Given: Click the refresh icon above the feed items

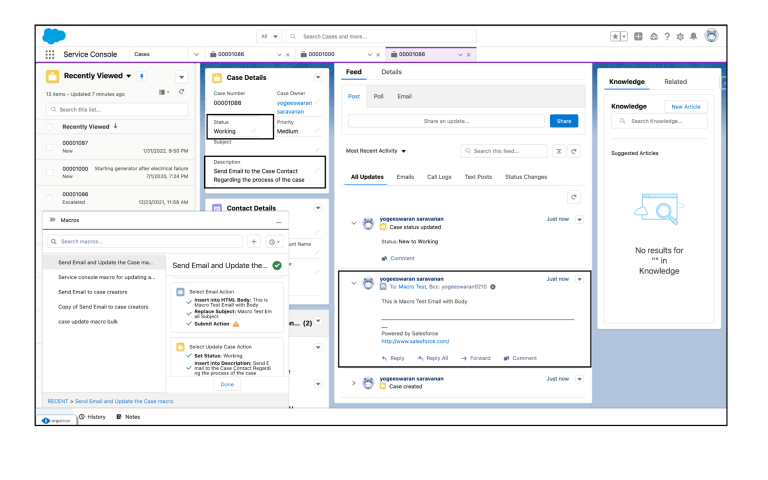Looking at the screenshot, I should (574, 197).
